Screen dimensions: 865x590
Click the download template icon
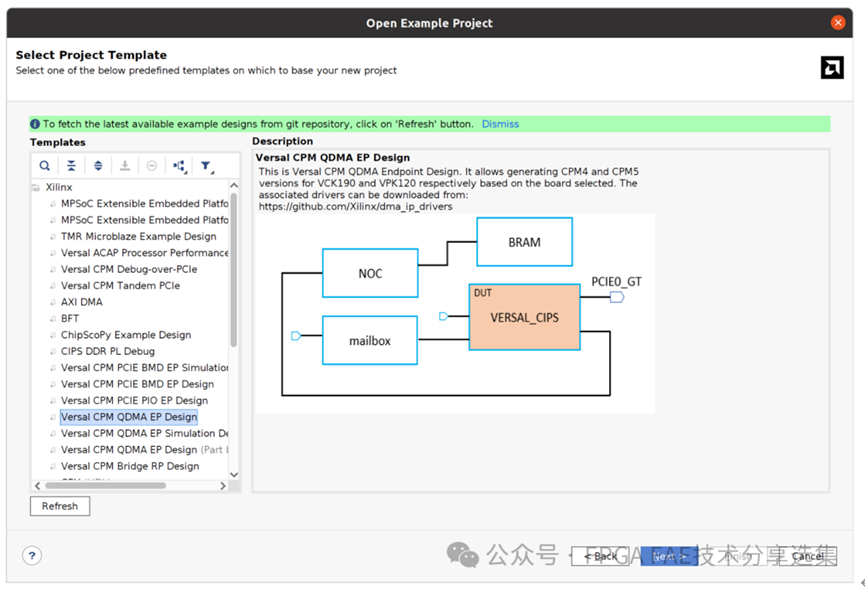tap(125, 166)
